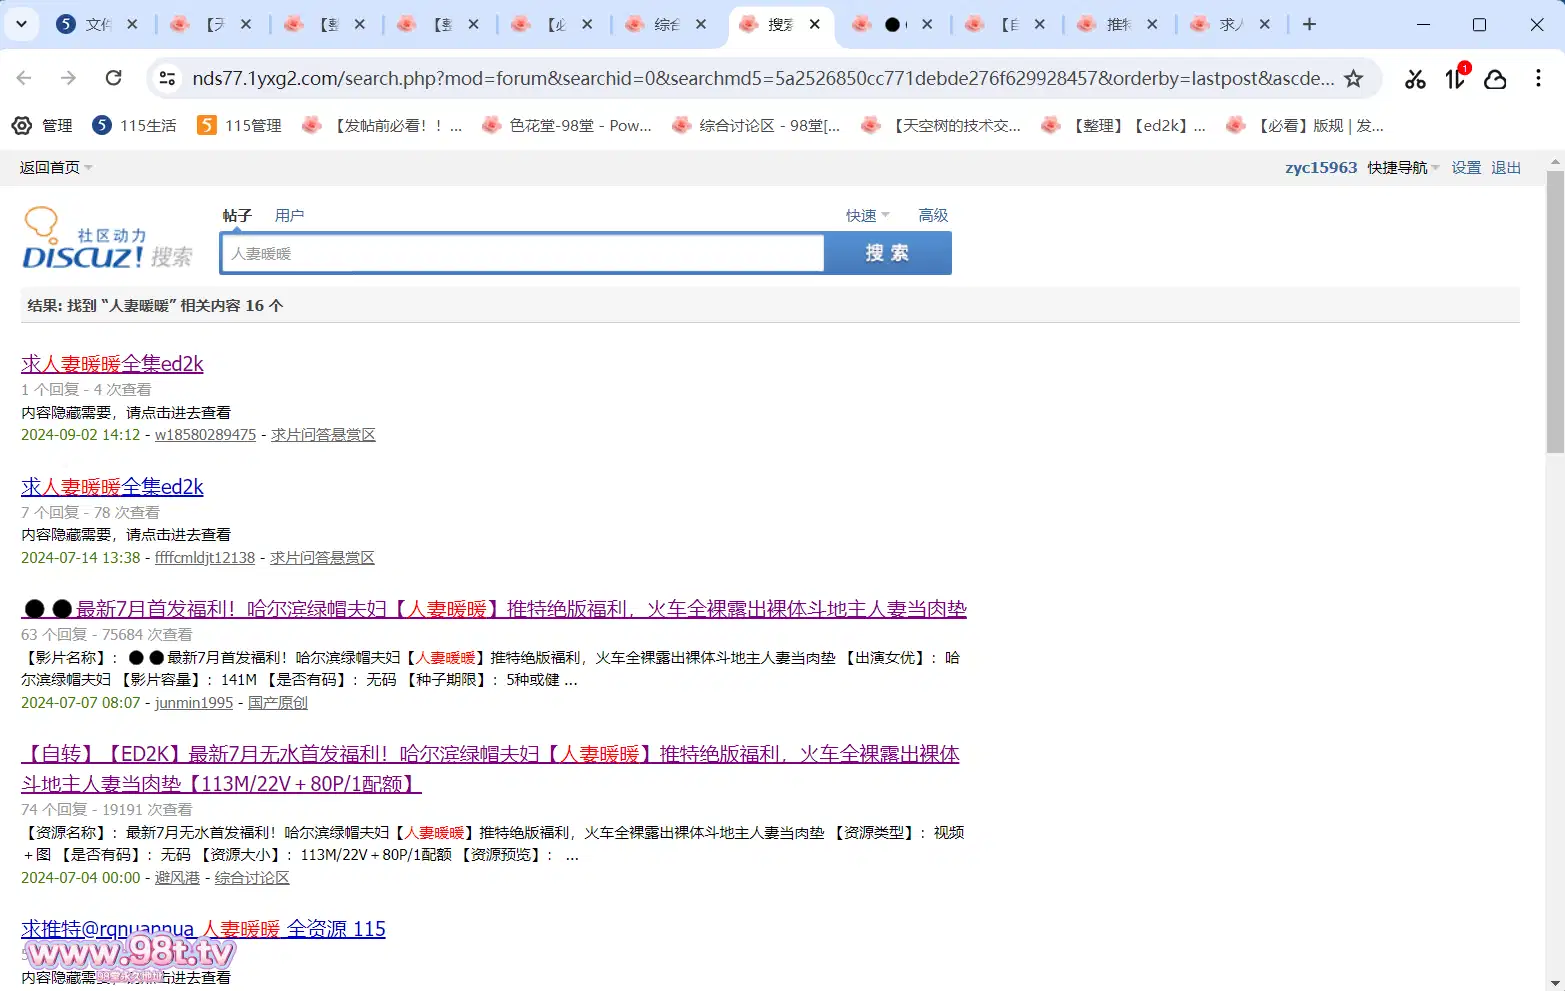Open extension with red notification badge
Image resolution: width=1565 pixels, height=991 pixels.
(1456, 78)
